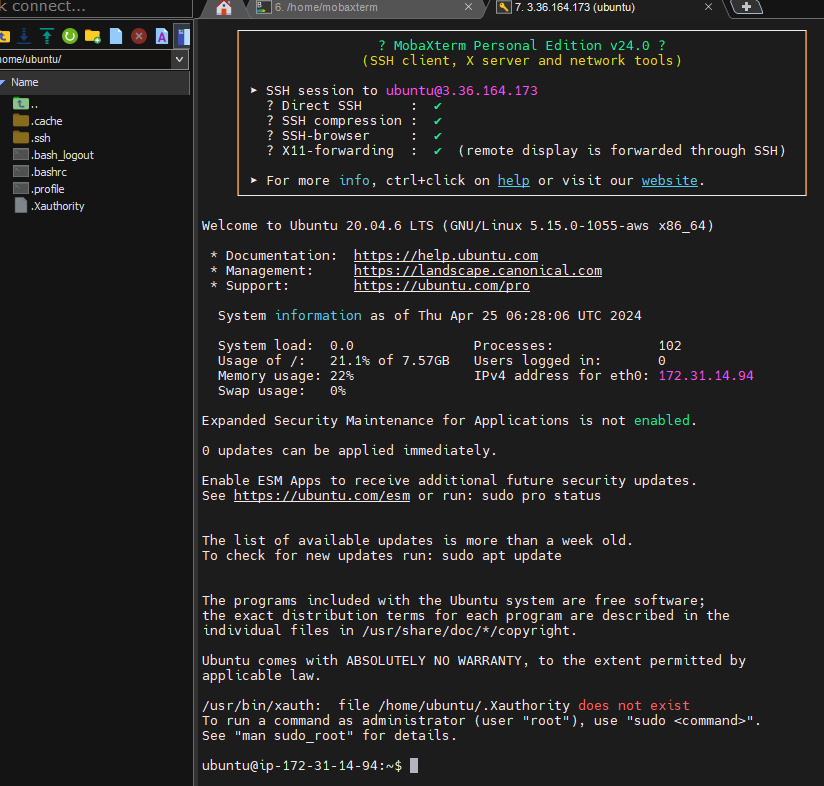This screenshot has width=824, height=786.
Task: Click the 172.31.14.94 IPv4 address
Action: pos(706,376)
